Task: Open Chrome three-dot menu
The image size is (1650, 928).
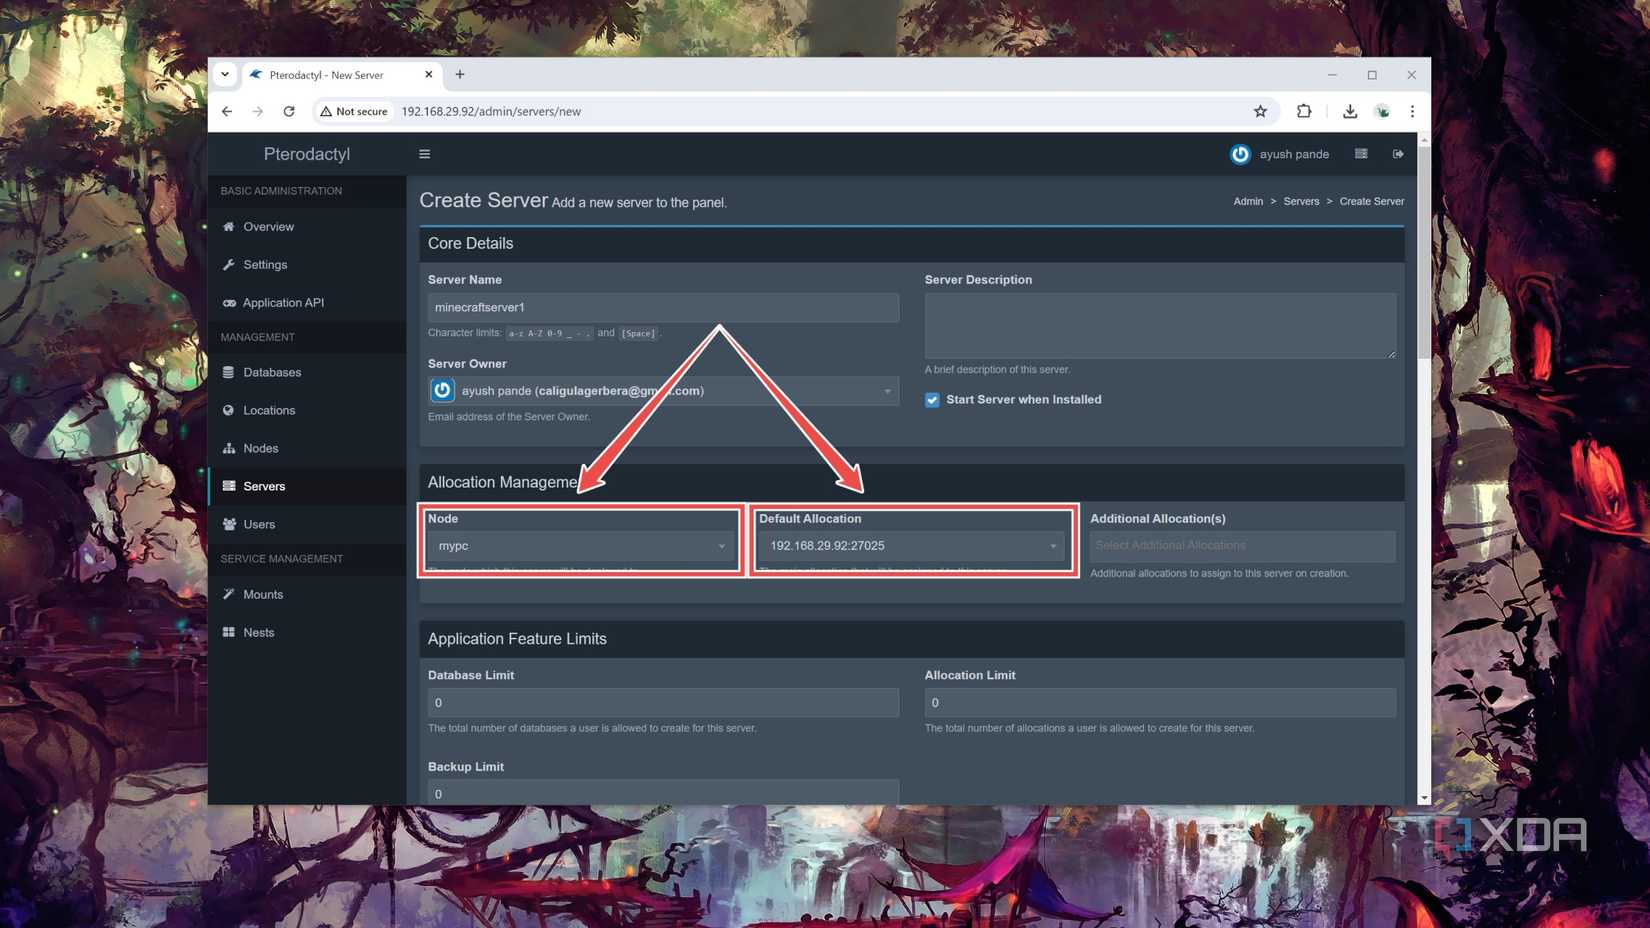Action: 1412,111
